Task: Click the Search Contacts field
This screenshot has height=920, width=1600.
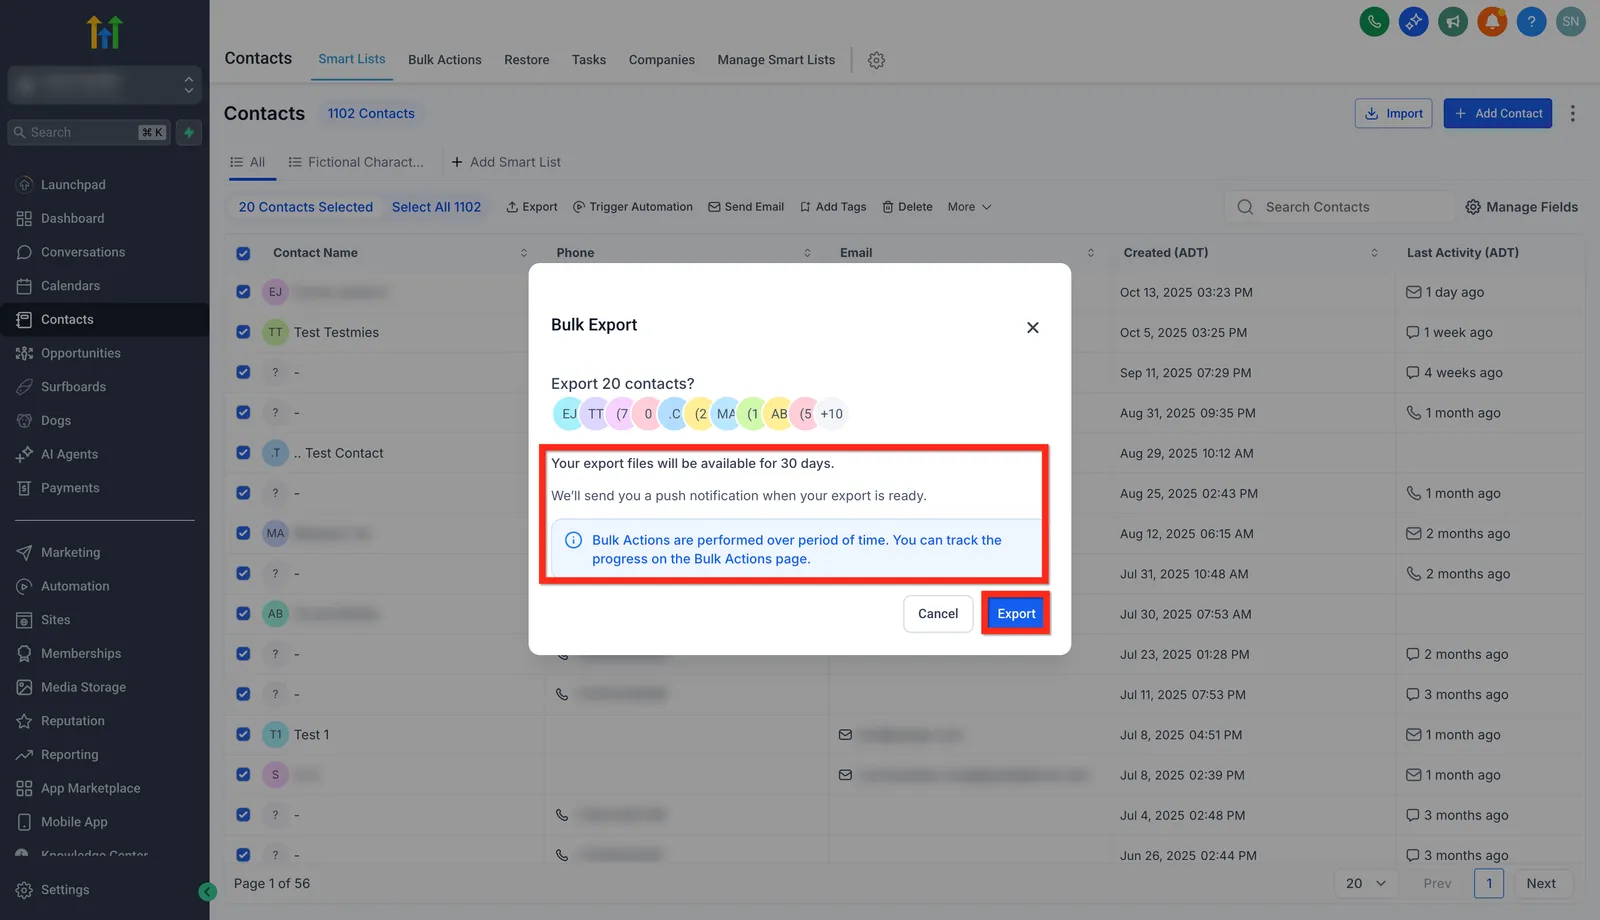Action: click(1340, 207)
